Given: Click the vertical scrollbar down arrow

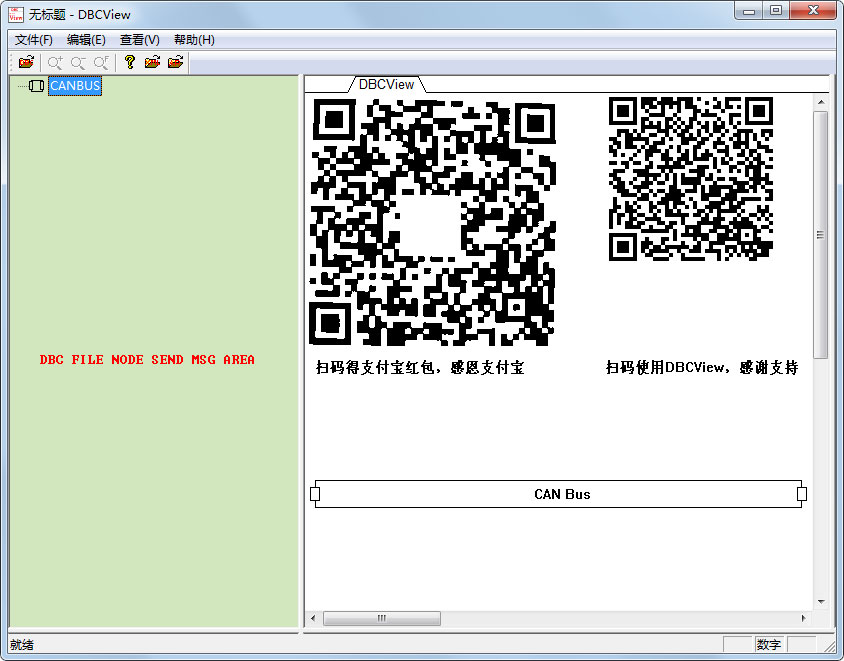Looking at the screenshot, I should point(821,602).
